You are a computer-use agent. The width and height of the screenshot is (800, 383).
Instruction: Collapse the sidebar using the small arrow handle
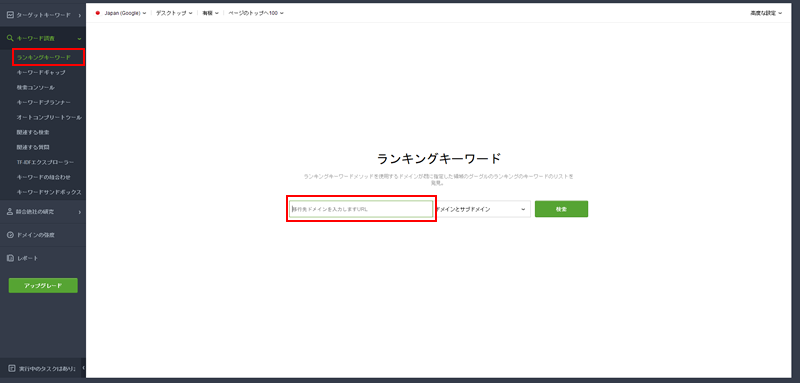(83, 368)
